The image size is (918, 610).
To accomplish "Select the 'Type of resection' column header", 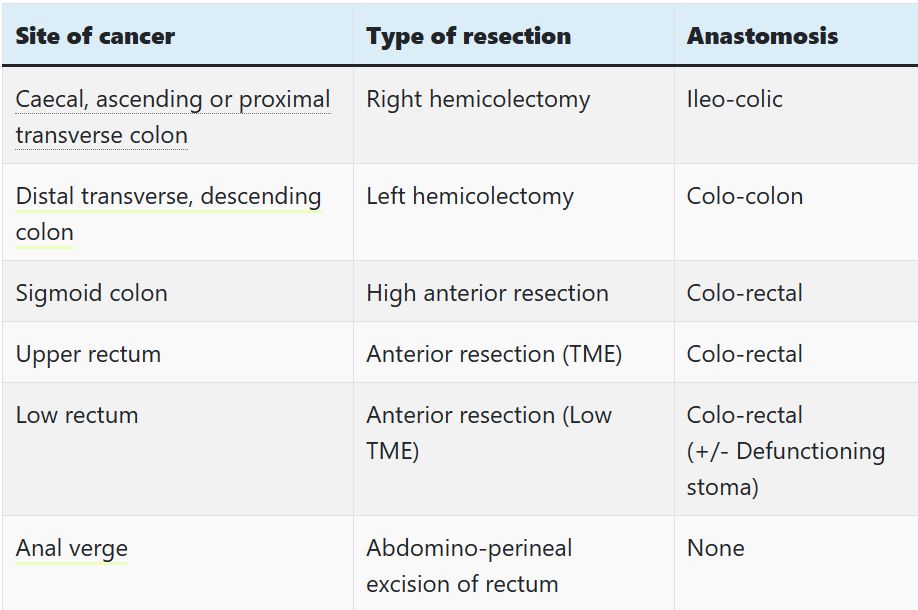I will (x=468, y=36).
